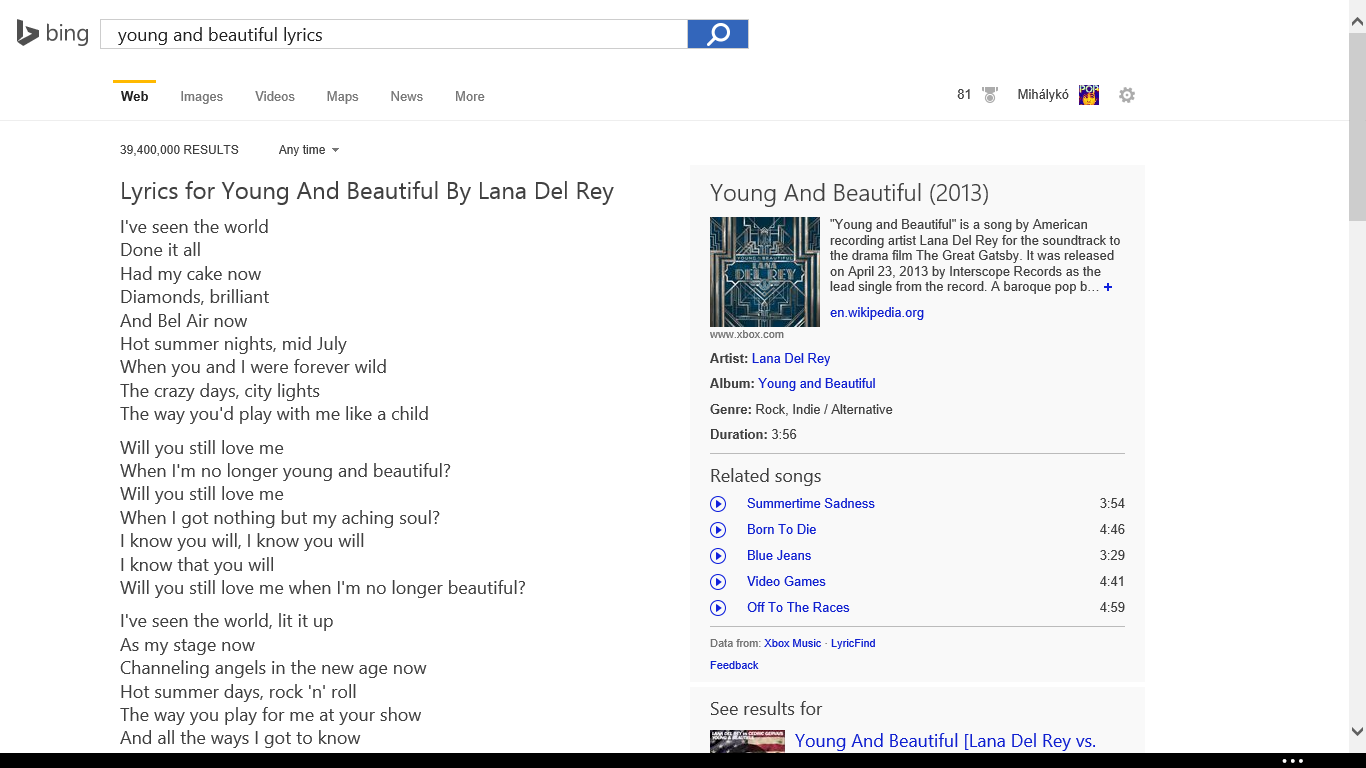
Task: Expand the song description with plus icon
Action: pos(1108,287)
